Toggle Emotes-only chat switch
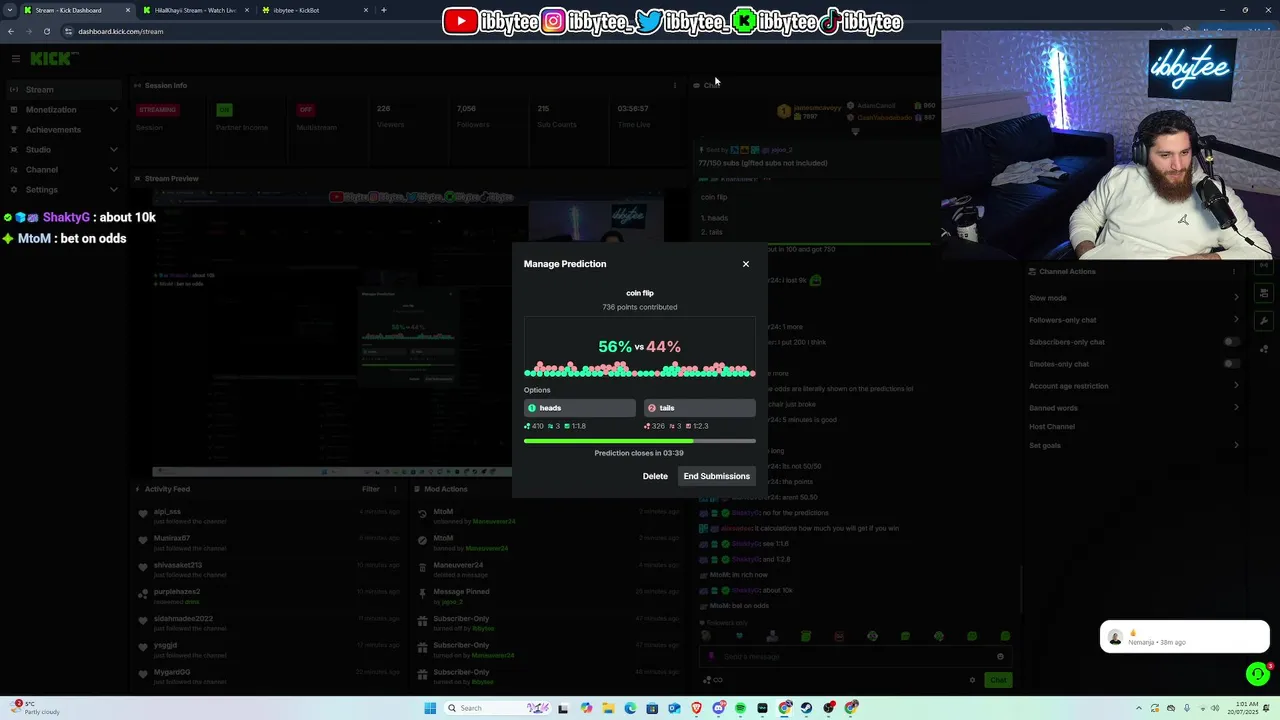 [x=1231, y=364]
